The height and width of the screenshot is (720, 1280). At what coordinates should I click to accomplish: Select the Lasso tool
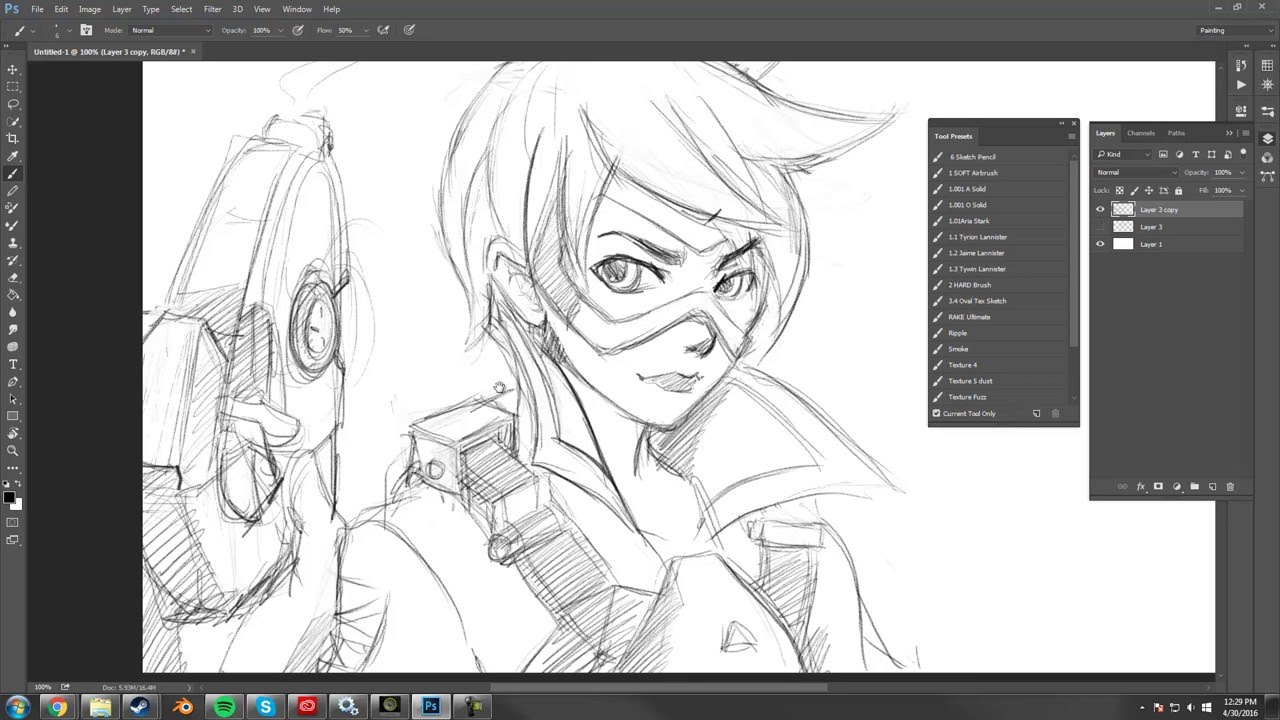click(13, 104)
